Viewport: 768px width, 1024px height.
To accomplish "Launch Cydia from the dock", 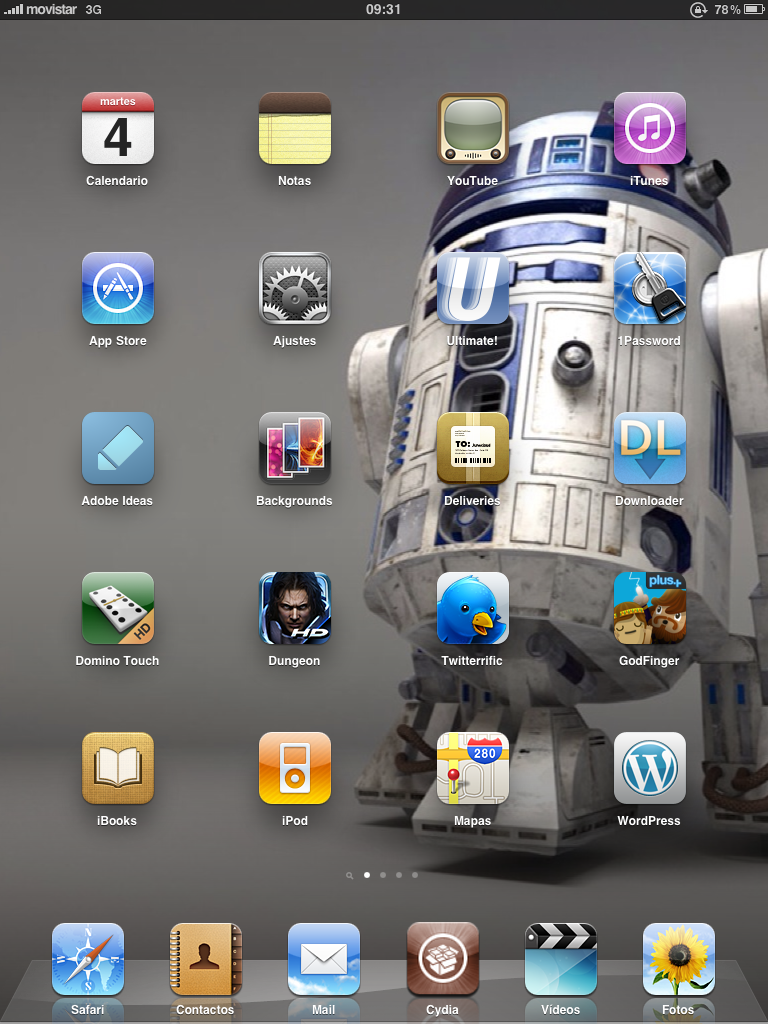I will point(442,959).
